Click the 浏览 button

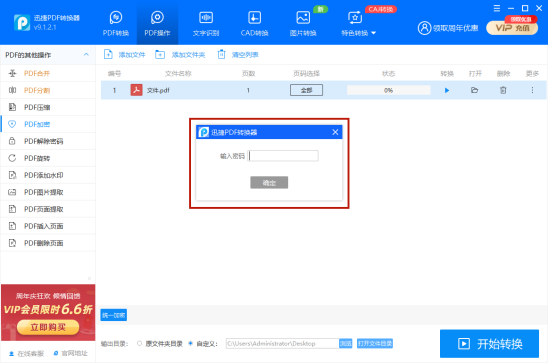pyautogui.click(x=345, y=343)
